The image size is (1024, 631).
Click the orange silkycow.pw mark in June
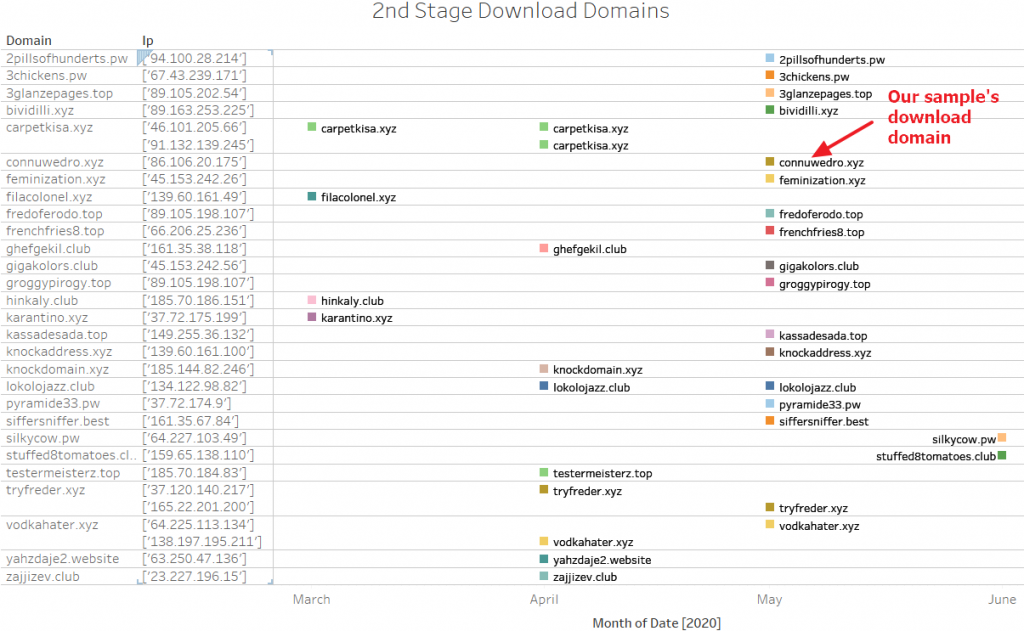point(1002,438)
